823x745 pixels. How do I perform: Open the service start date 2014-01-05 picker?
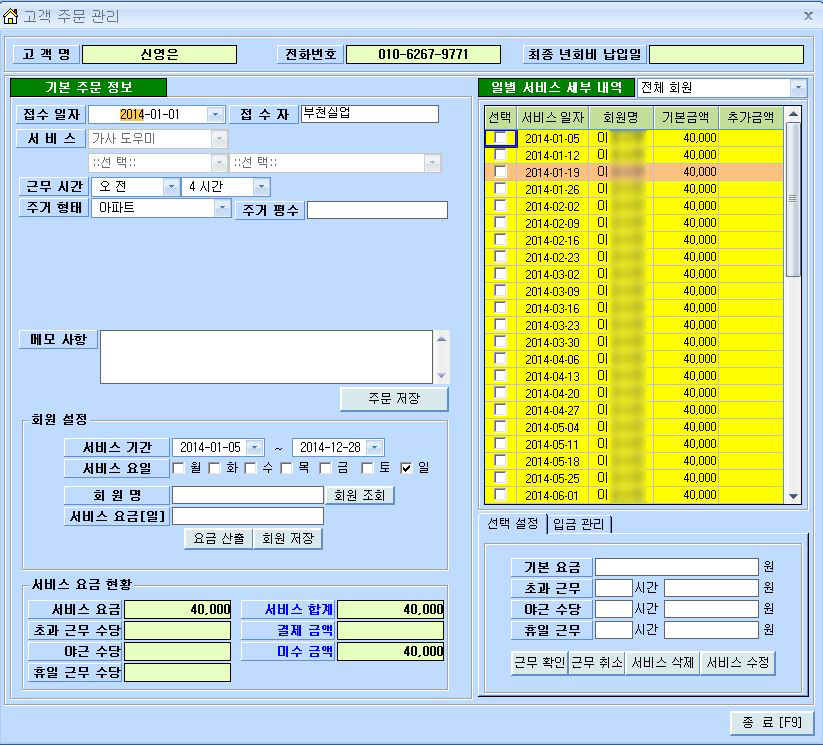[x=255, y=448]
